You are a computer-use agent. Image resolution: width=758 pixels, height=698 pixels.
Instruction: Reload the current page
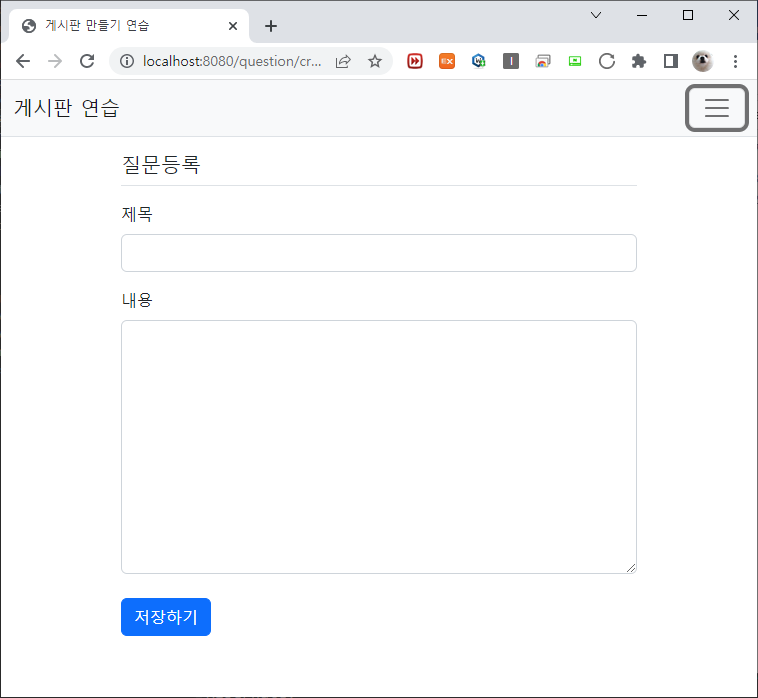tap(87, 61)
